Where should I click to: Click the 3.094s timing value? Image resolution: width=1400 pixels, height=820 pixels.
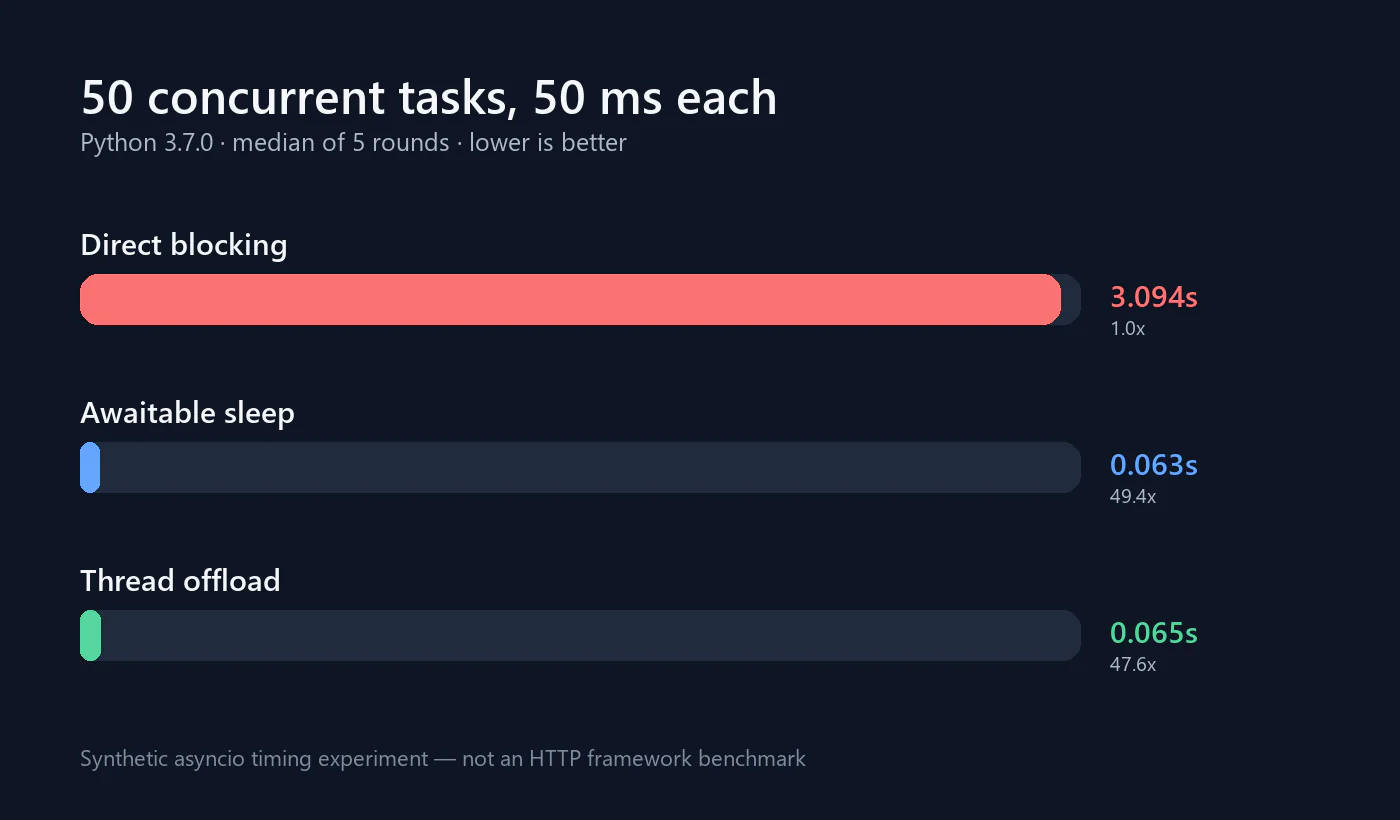[1154, 297]
